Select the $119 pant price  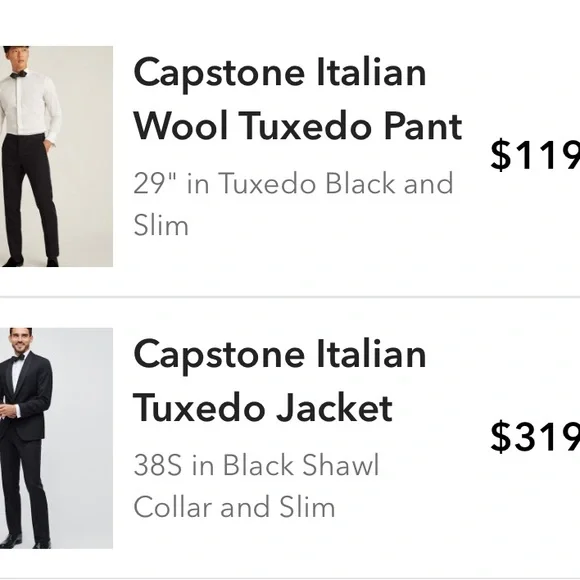pos(535,155)
